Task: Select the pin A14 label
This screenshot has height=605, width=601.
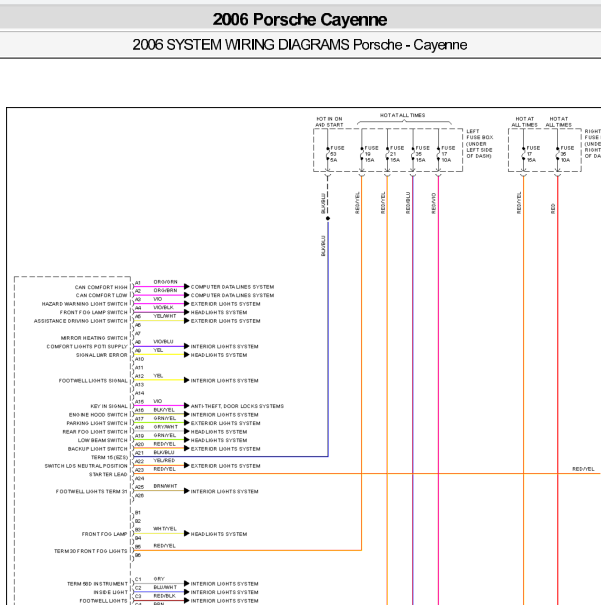Action: point(139,393)
